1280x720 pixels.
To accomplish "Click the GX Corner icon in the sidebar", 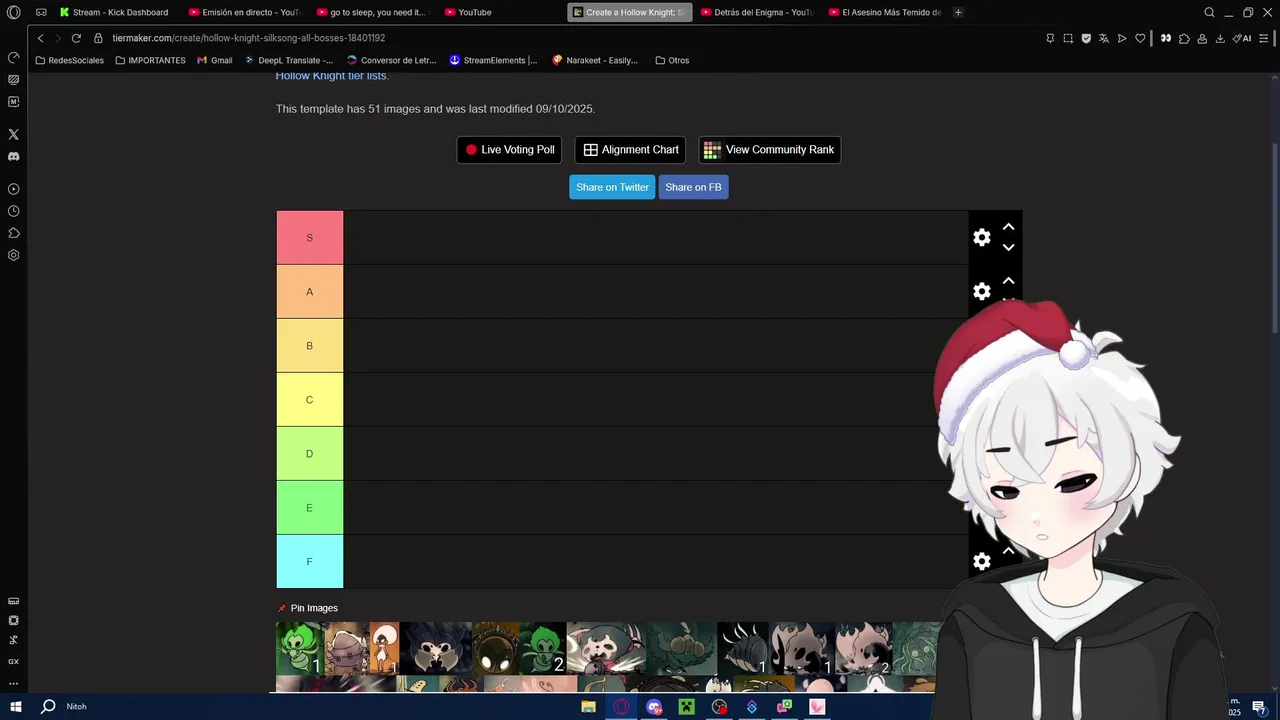I will coord(13,662).
